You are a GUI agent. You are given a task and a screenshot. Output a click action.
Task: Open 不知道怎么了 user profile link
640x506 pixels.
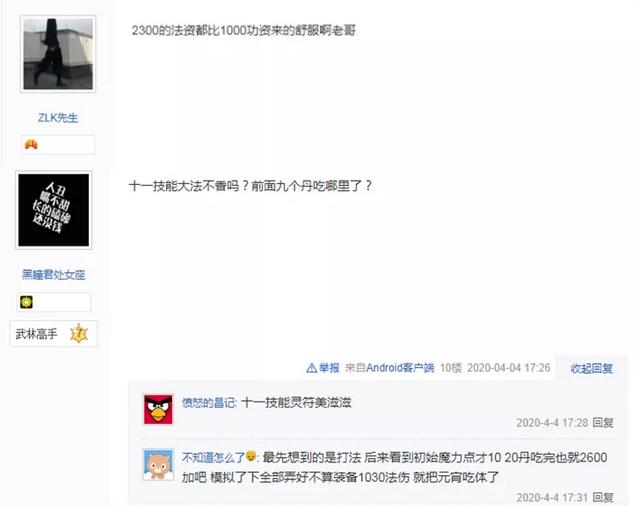pos(213,457)
